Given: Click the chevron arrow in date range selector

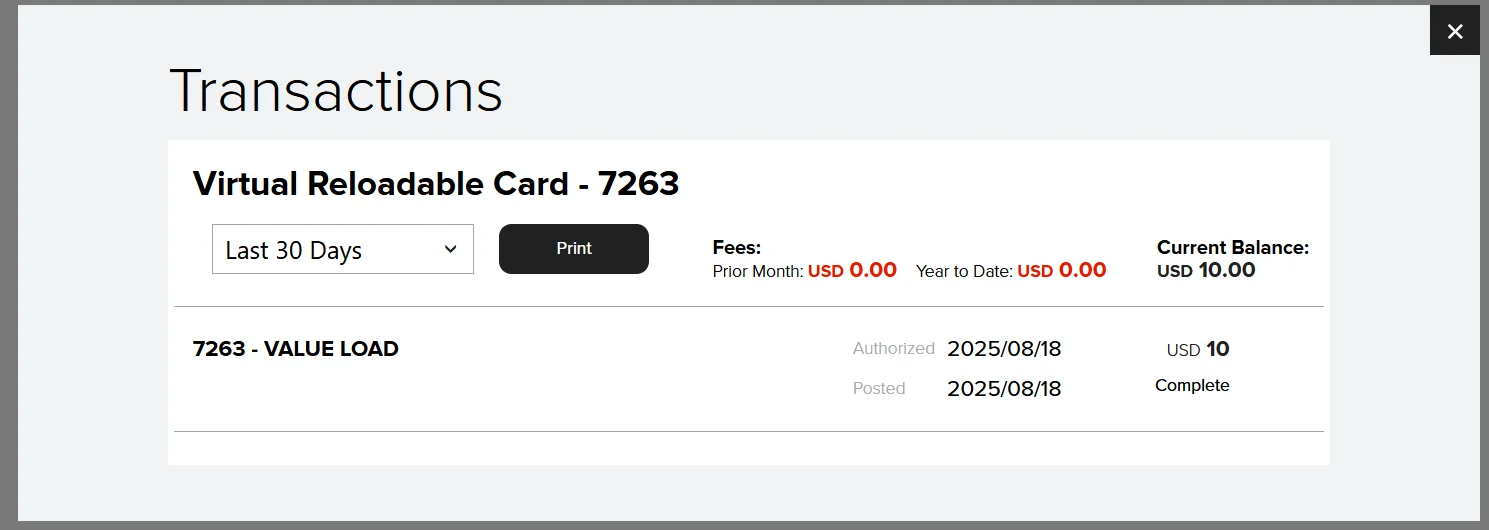Looking at the screenshot, I should pos(450,249).
